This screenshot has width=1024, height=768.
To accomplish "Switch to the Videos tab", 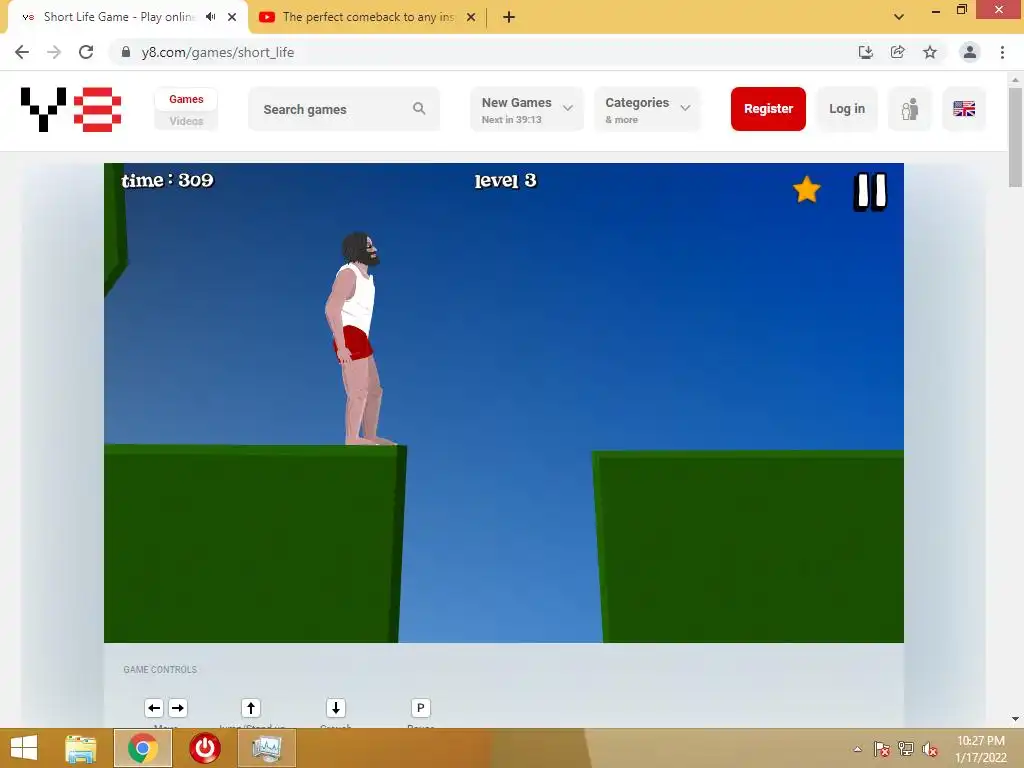I will point(186,121).
